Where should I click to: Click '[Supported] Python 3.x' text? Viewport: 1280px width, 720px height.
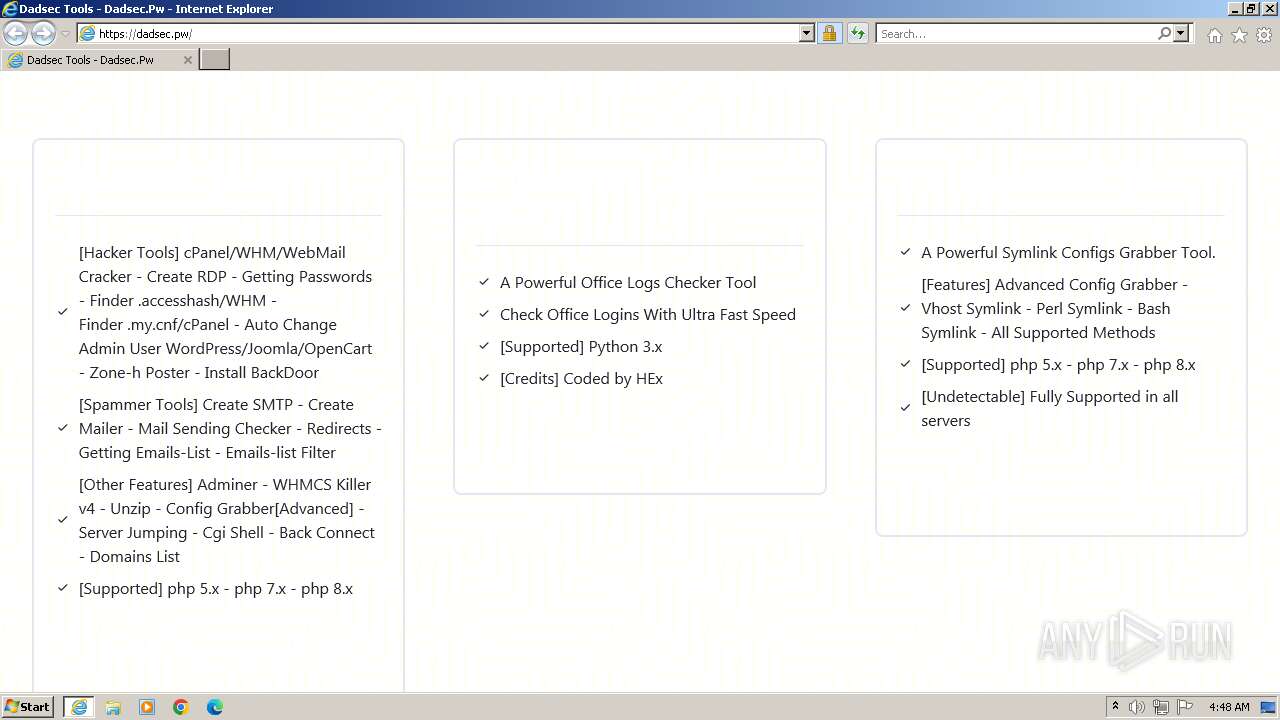(x=581, y=346)
